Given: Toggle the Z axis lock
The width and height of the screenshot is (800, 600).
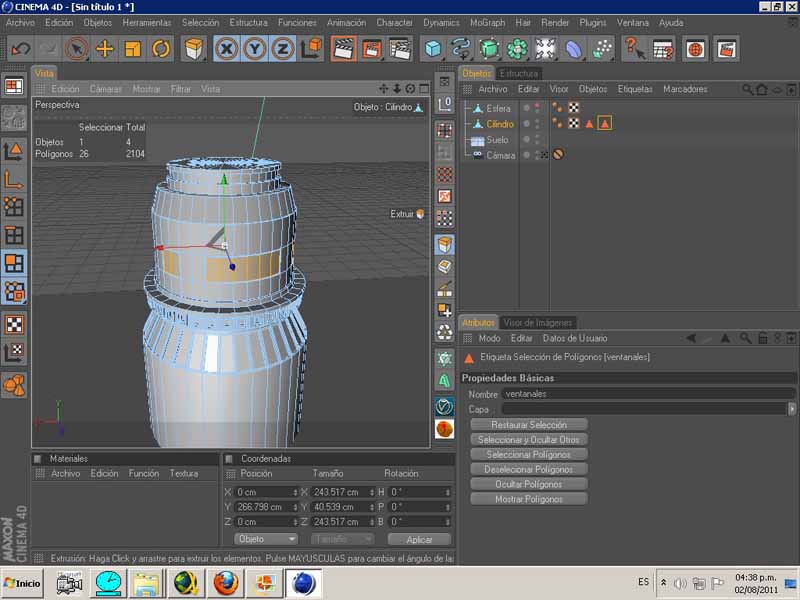Looking at the screenshot, I should click(x=282, y=49).
